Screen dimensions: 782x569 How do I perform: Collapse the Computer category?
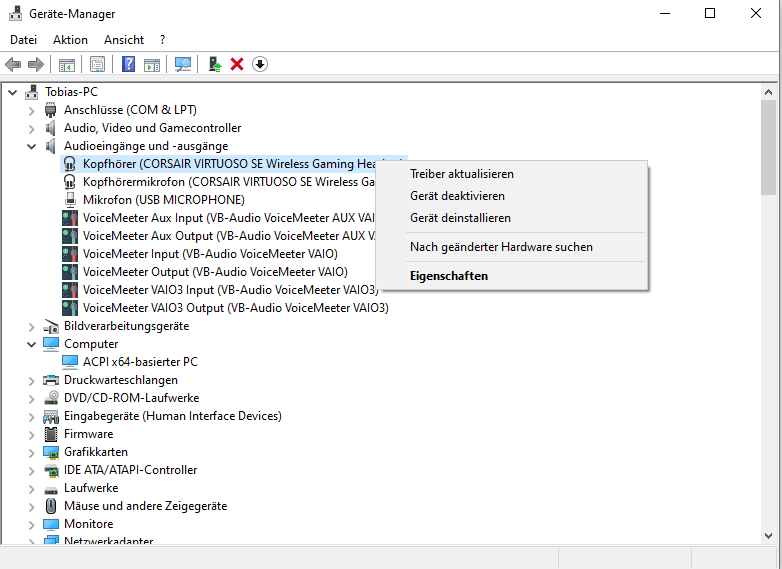click(x=31, y=344)
